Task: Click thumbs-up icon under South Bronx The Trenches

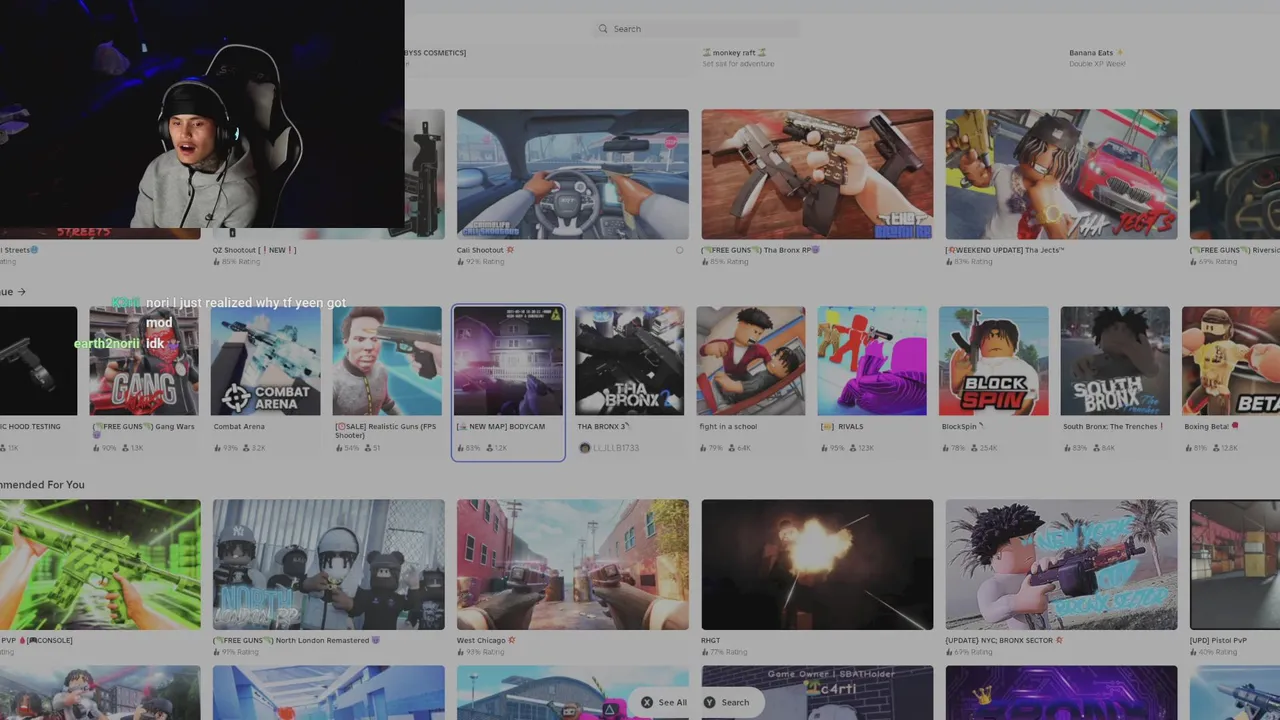Action: point(1067,448)
